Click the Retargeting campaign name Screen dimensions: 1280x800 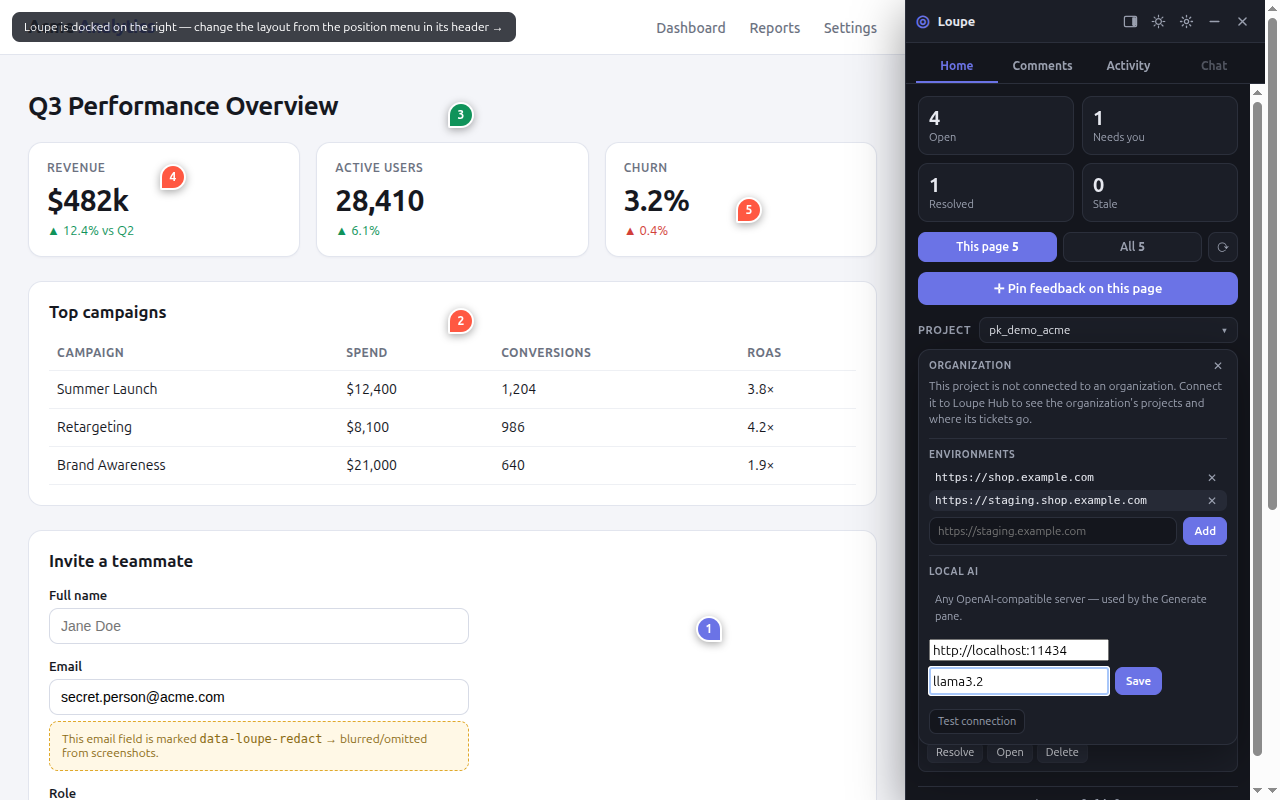click(94, 427)
